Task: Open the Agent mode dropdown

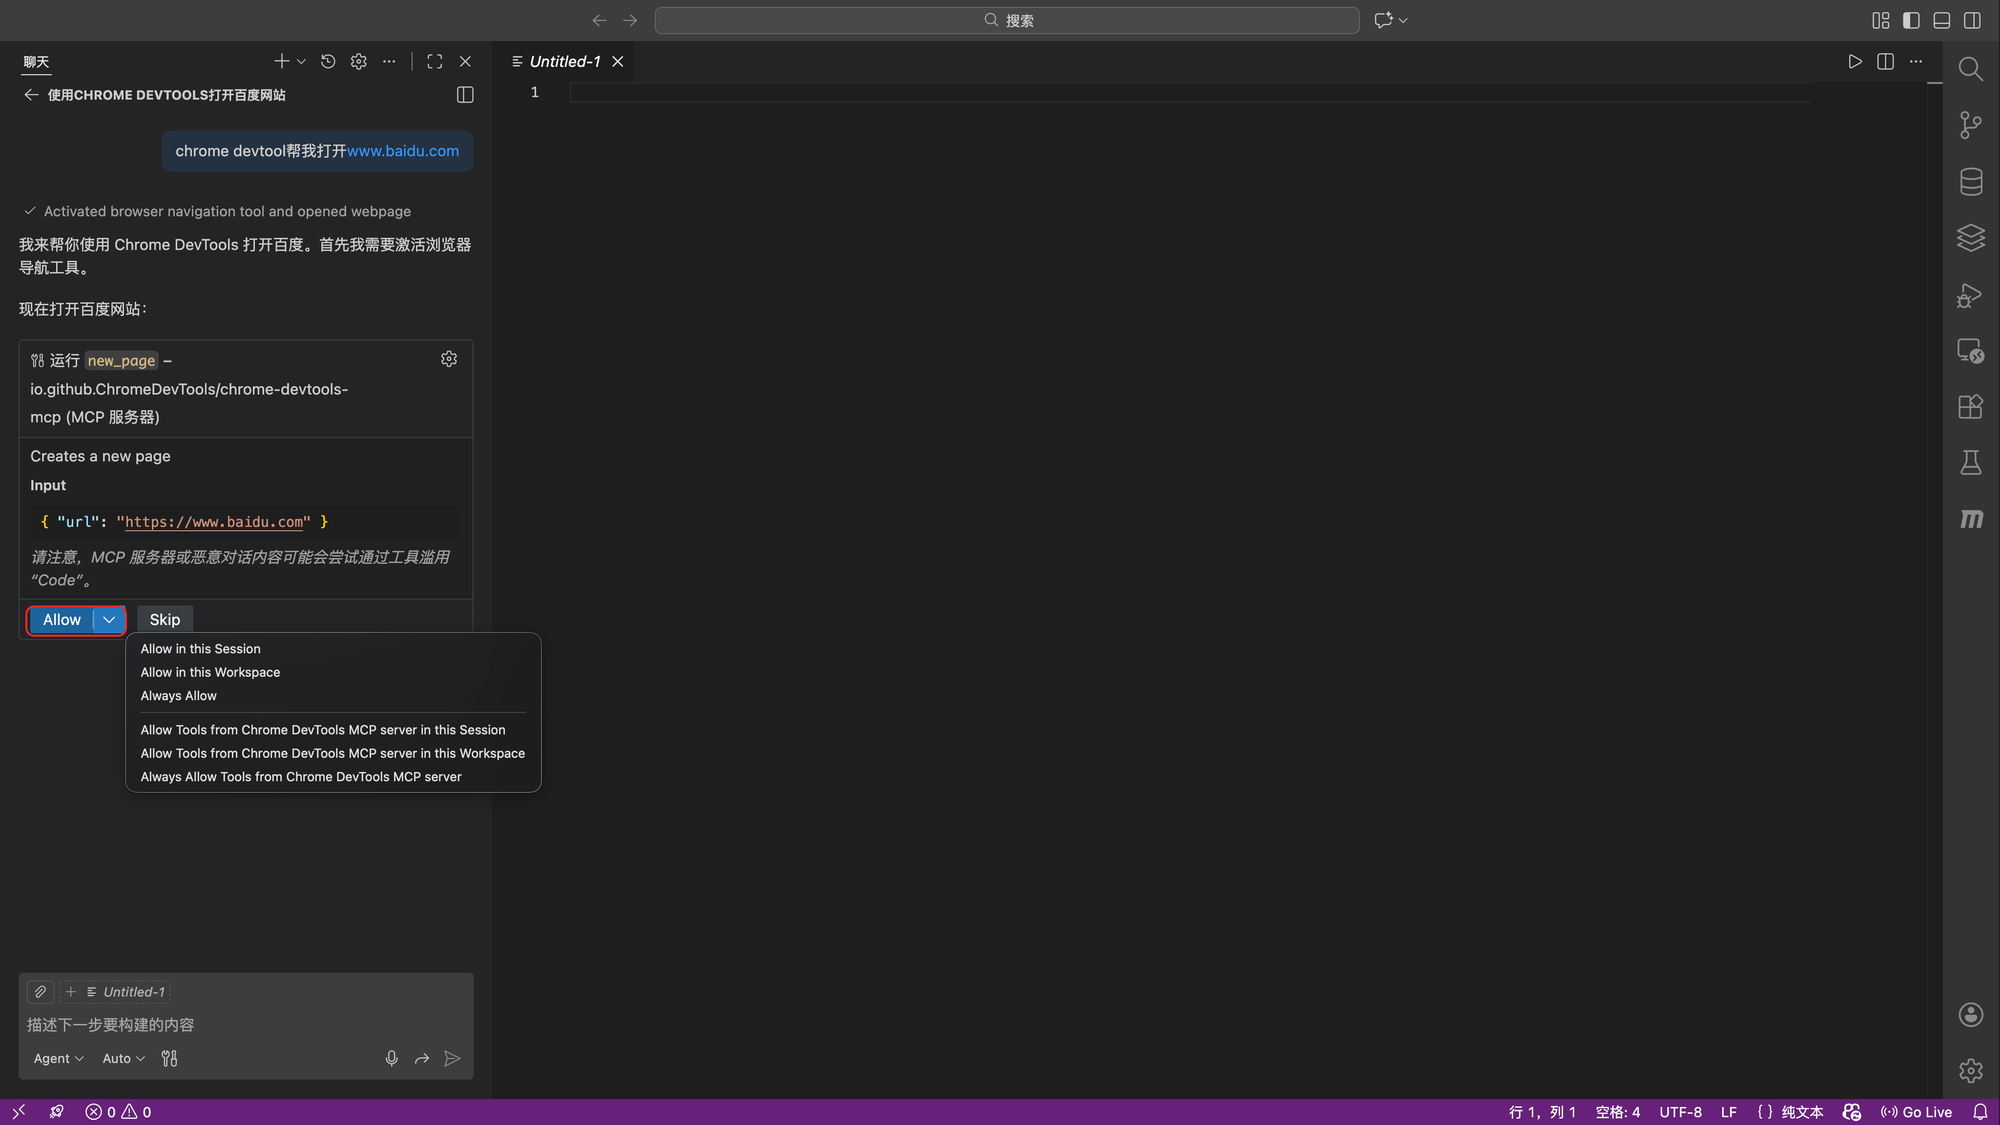Action: pyautogui.click(x=58, y=1058)
